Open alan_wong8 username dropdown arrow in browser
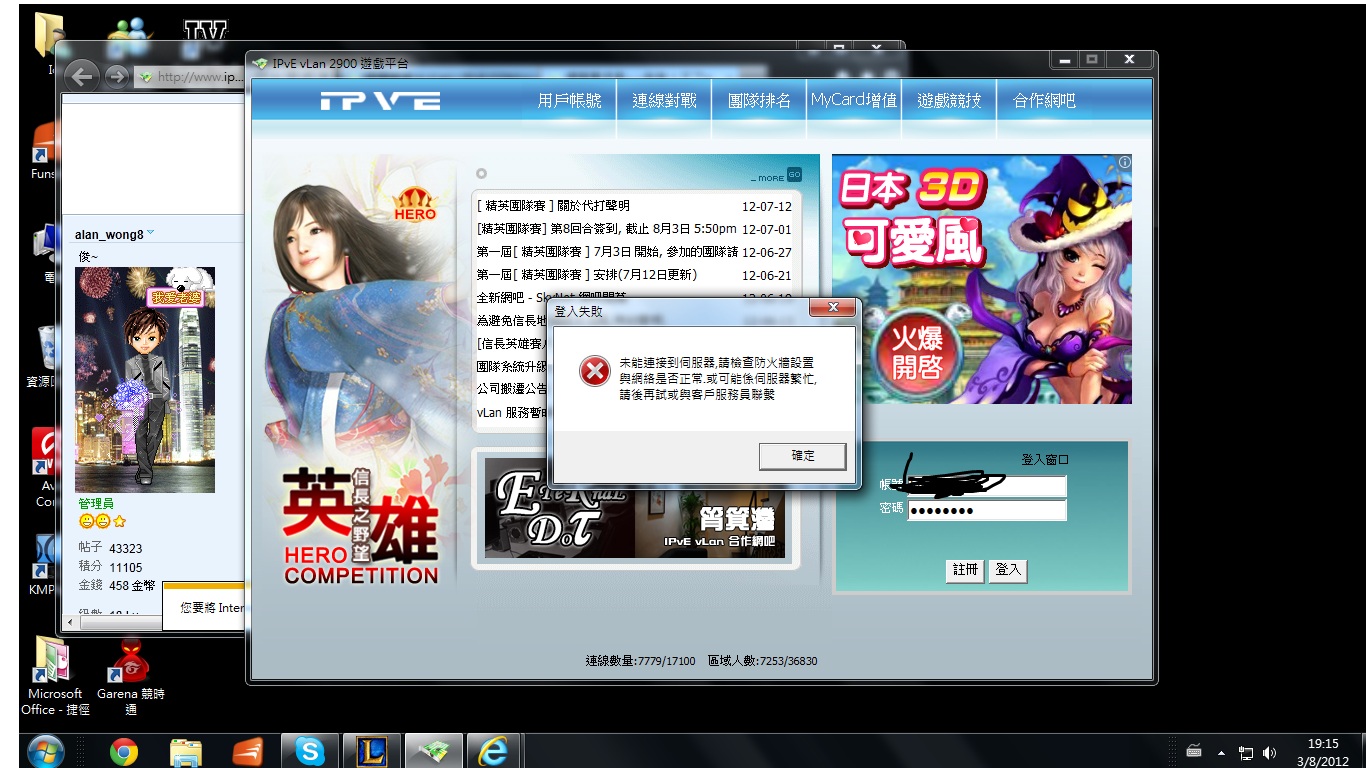Image resolution: width=1366 pixels, height=768 pixels. click(151, 233)
